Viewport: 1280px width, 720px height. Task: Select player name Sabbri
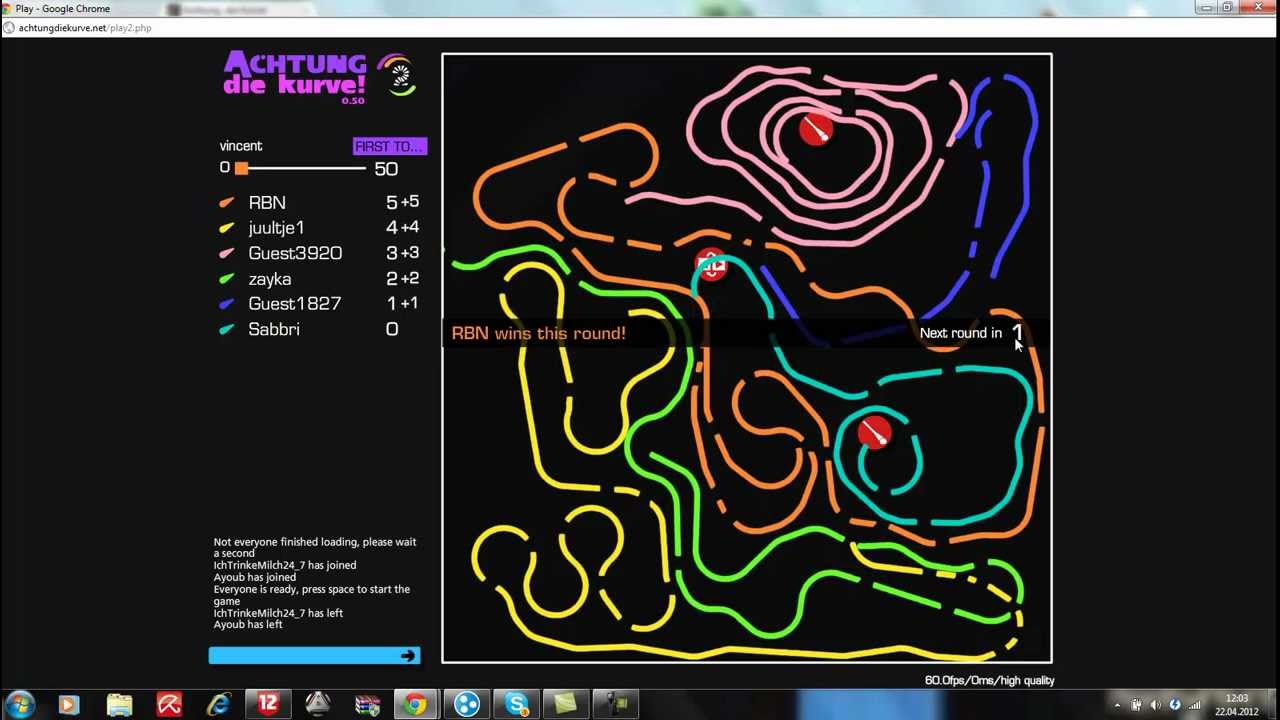click(274, 329)
